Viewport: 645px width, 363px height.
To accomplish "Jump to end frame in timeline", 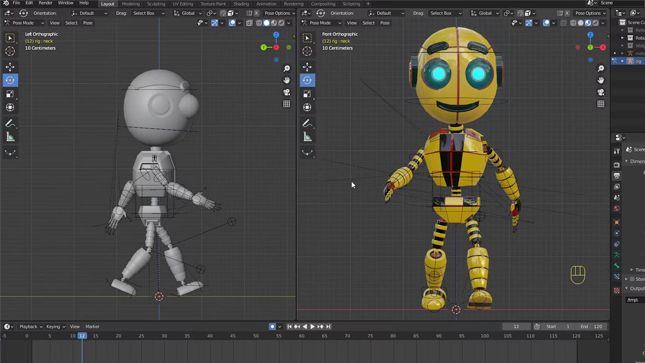I will pos(328,326).
